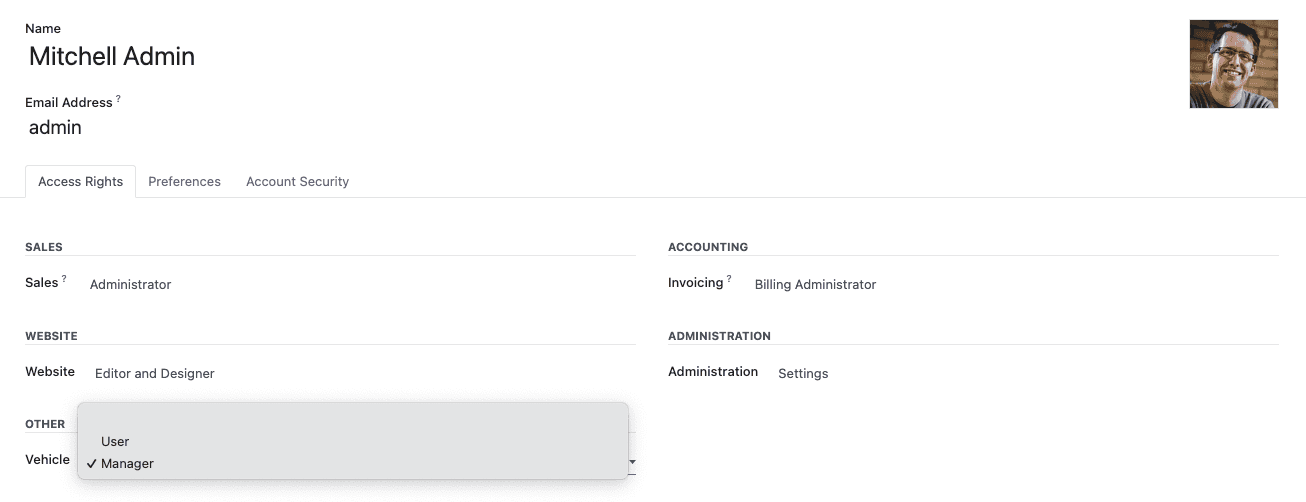Viewport: 1306px width, 502px height.
Task: Click the Vehicle dropdown arrow
Action: (632, 462)
